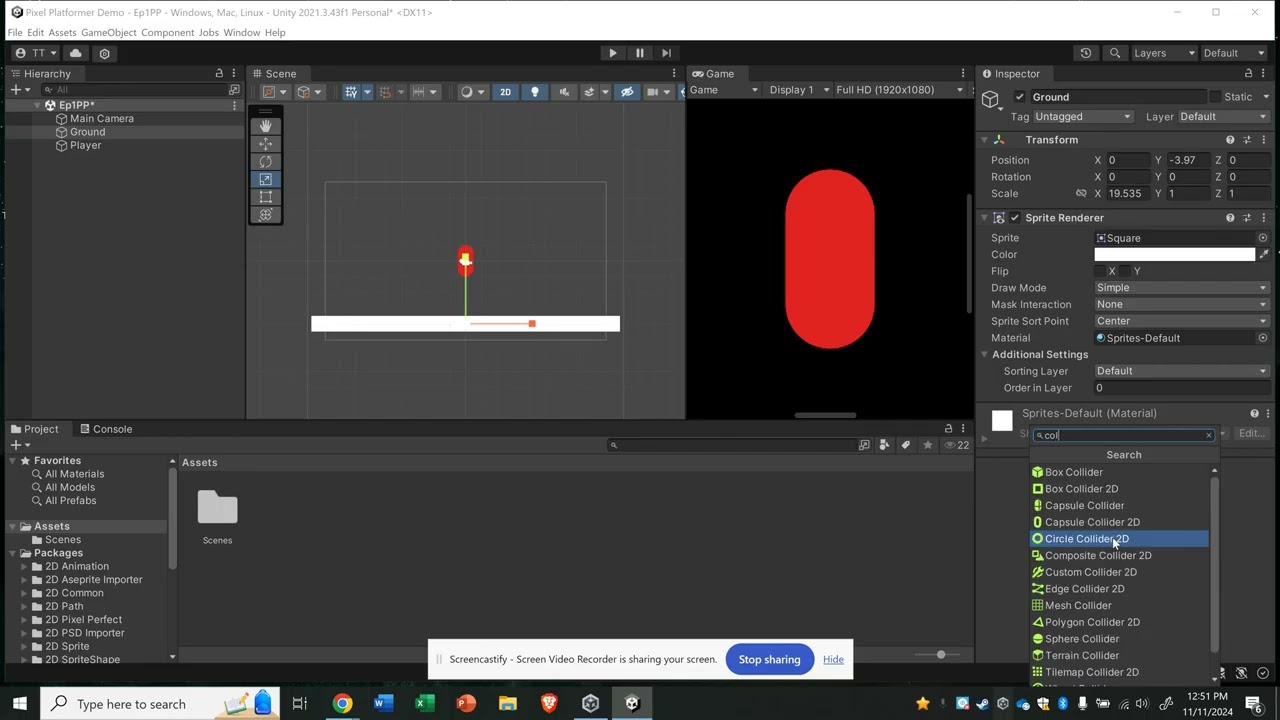Toggle Flip Y checkbox
The width and height of the screenshot is (1280, 720).
pos(1126,271)
